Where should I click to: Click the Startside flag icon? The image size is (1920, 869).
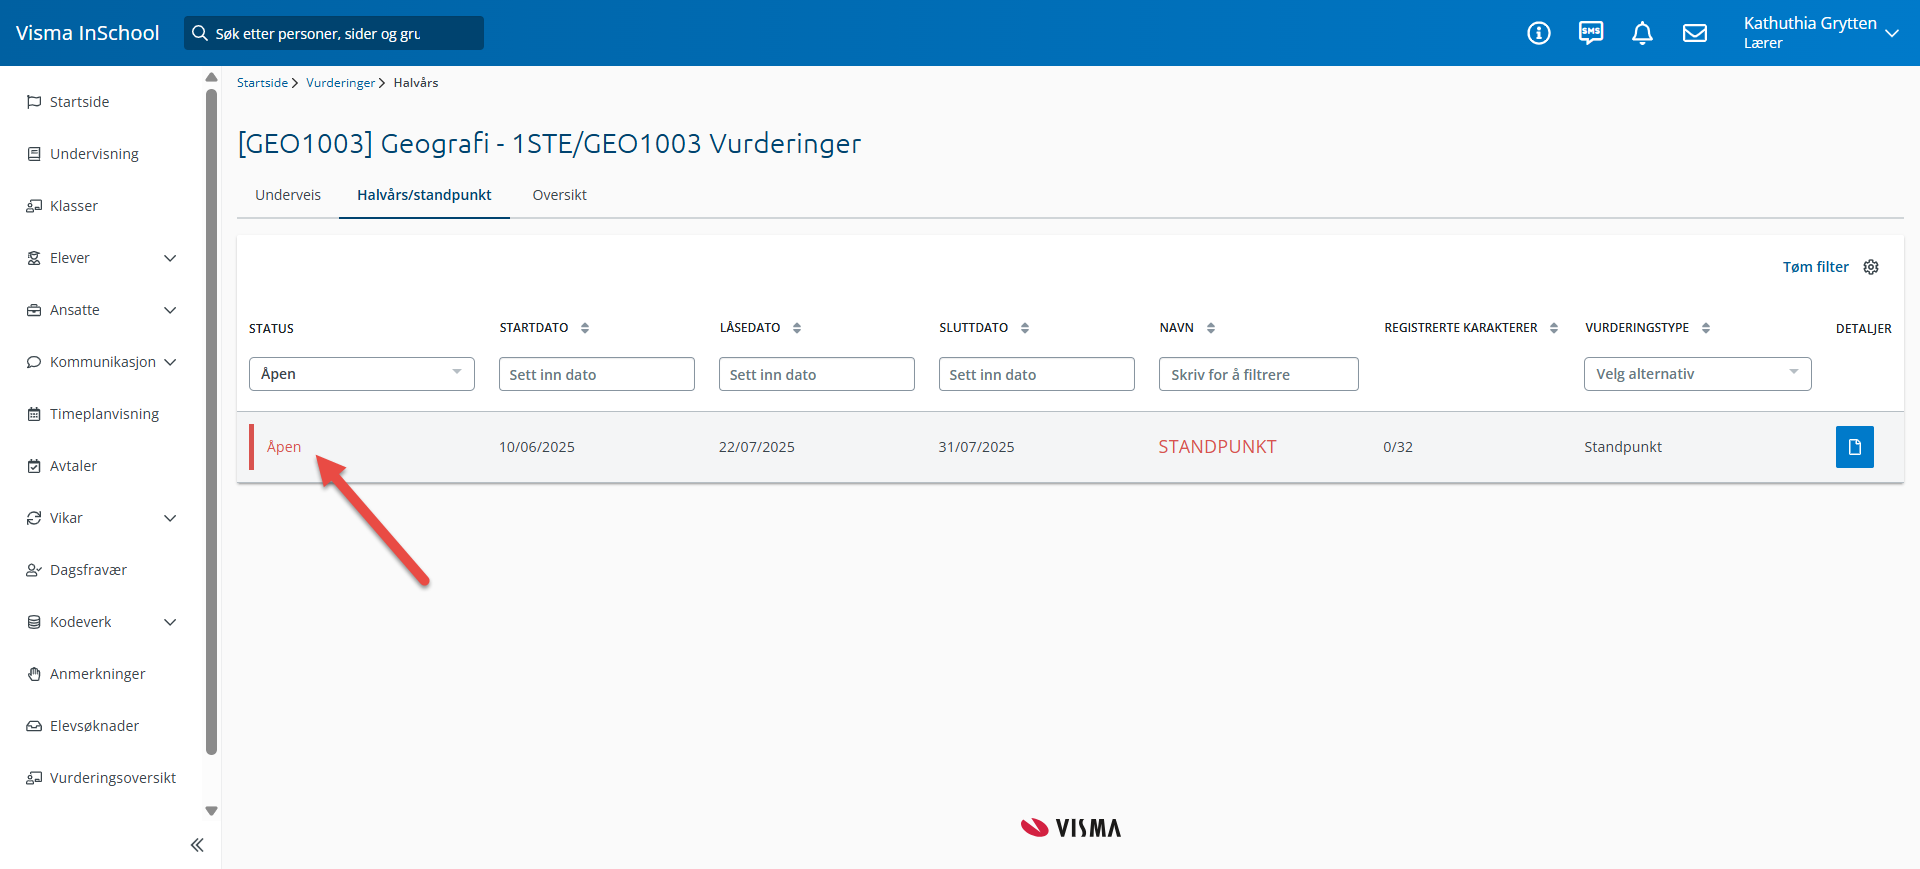34,102
